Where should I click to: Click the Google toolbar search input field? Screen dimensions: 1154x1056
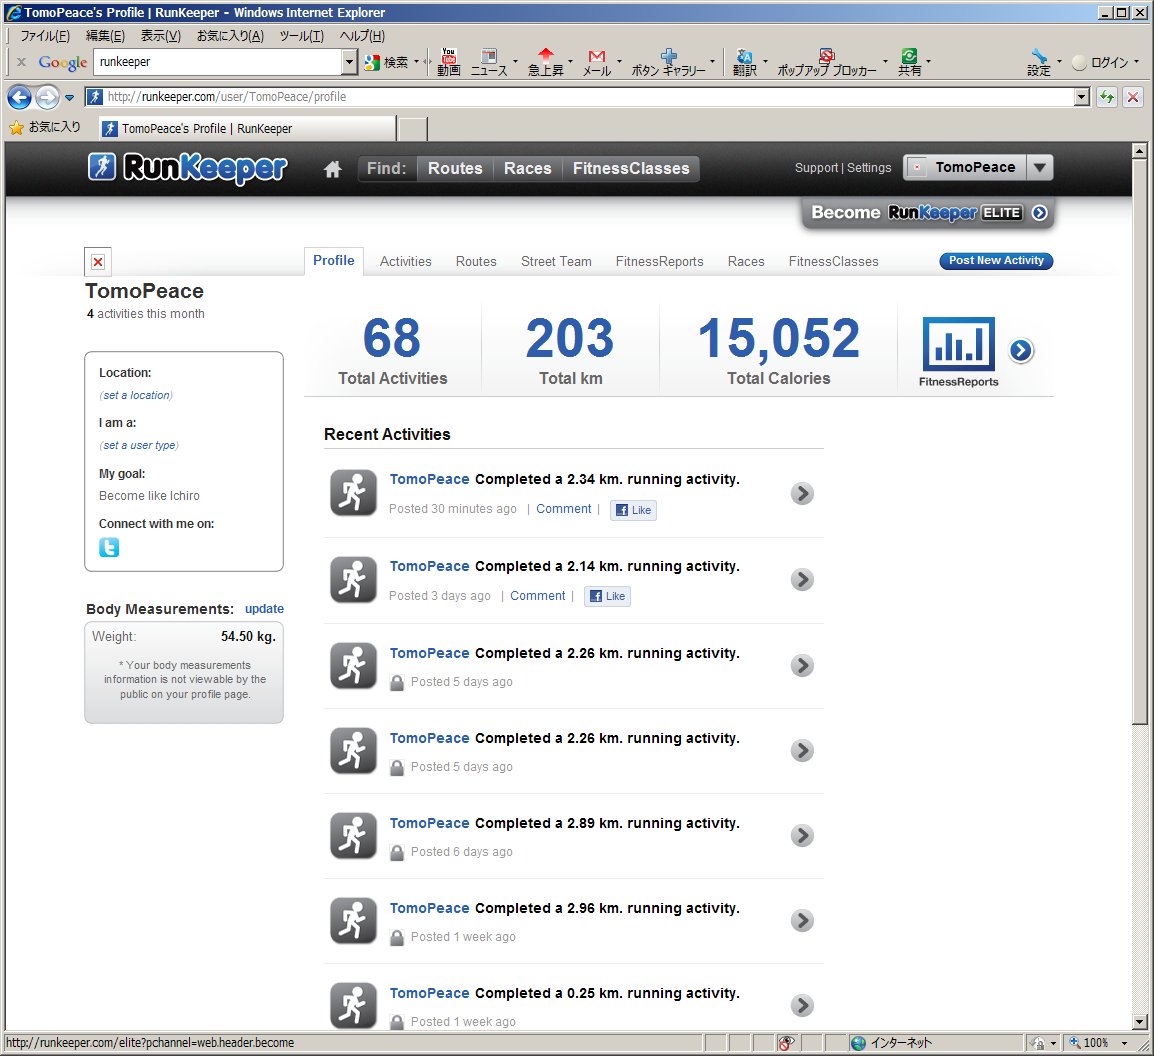[218, 62]
